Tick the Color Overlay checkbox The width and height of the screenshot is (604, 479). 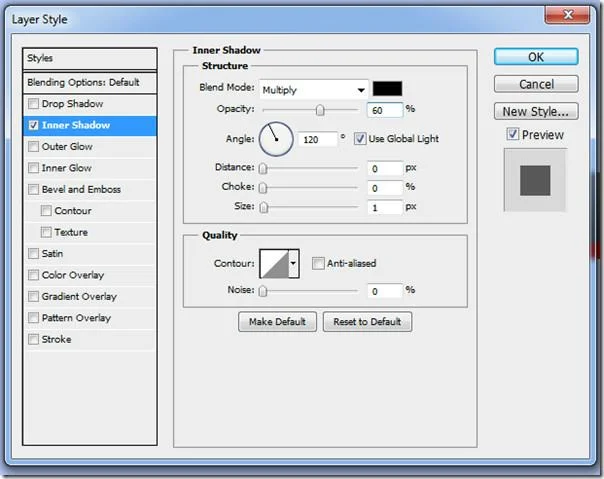click(x=34, y=275)
